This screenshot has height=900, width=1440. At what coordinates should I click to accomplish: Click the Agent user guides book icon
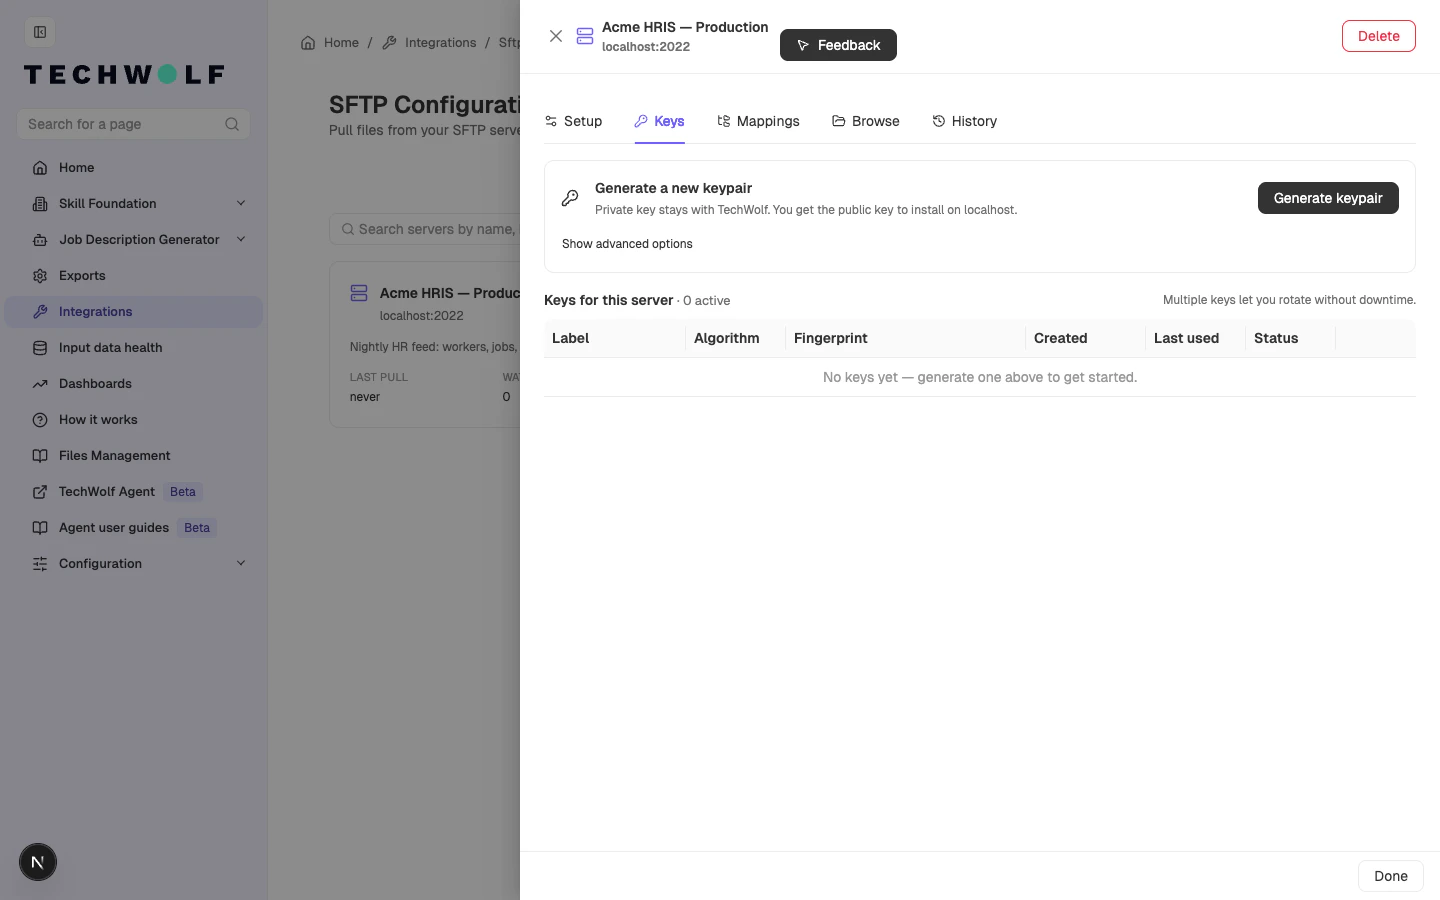[x=40, y=528]
